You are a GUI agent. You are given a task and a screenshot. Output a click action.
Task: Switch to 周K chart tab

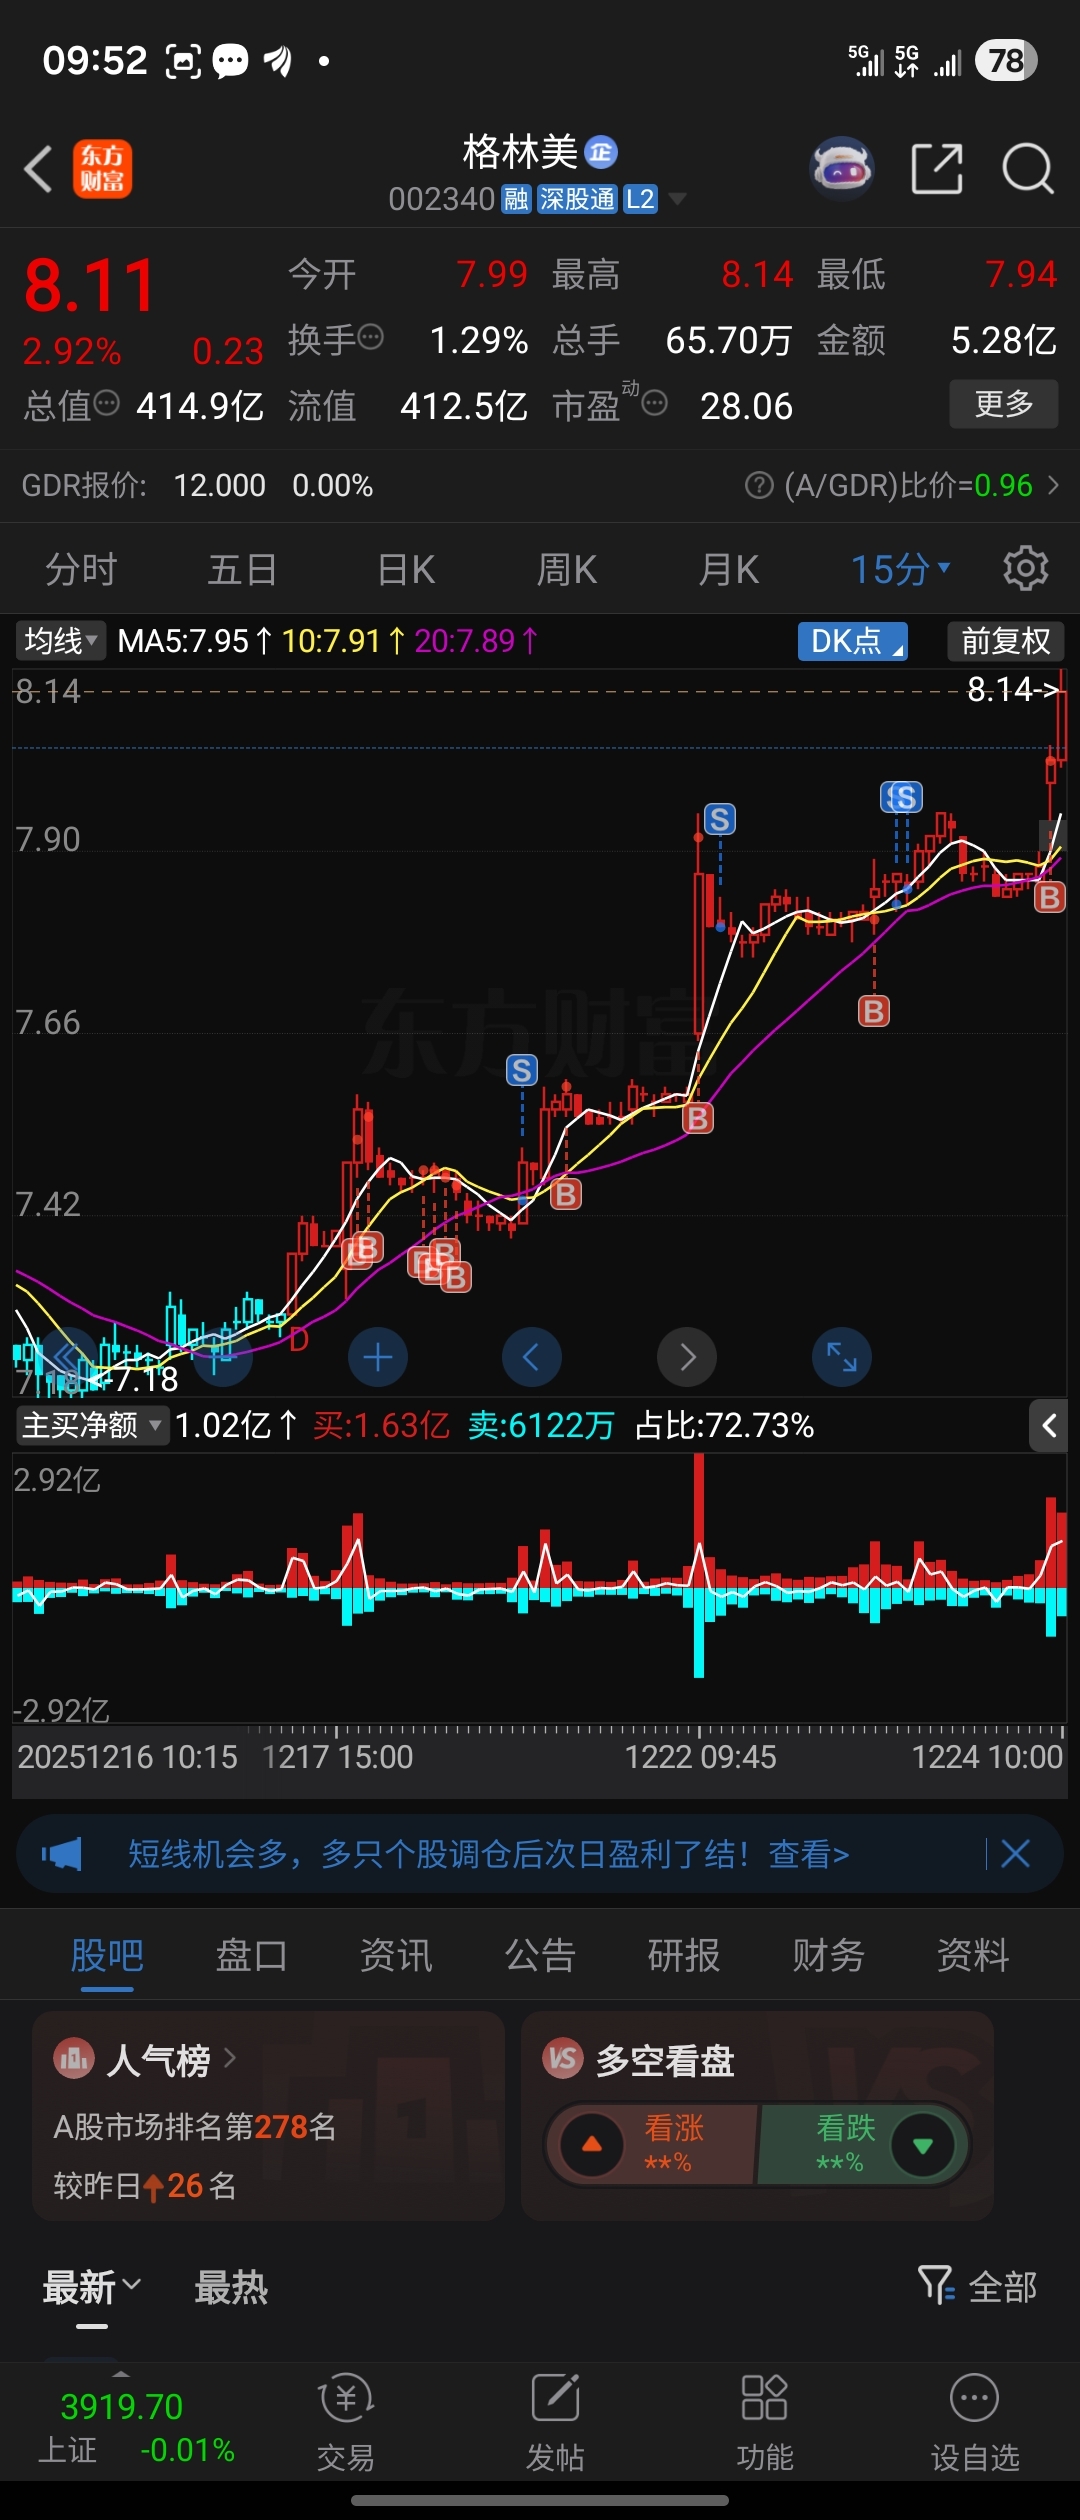(567, 569)
